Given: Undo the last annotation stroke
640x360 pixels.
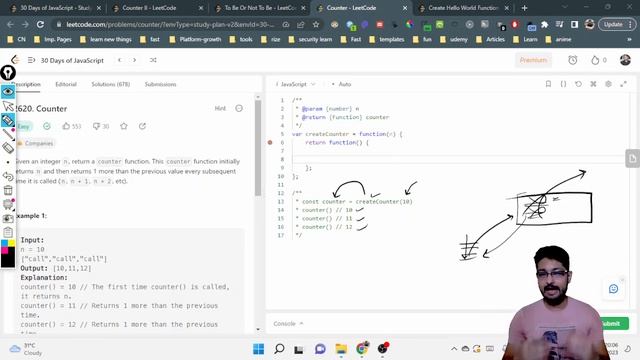Looking at the screenshot, I should point(8,176).
